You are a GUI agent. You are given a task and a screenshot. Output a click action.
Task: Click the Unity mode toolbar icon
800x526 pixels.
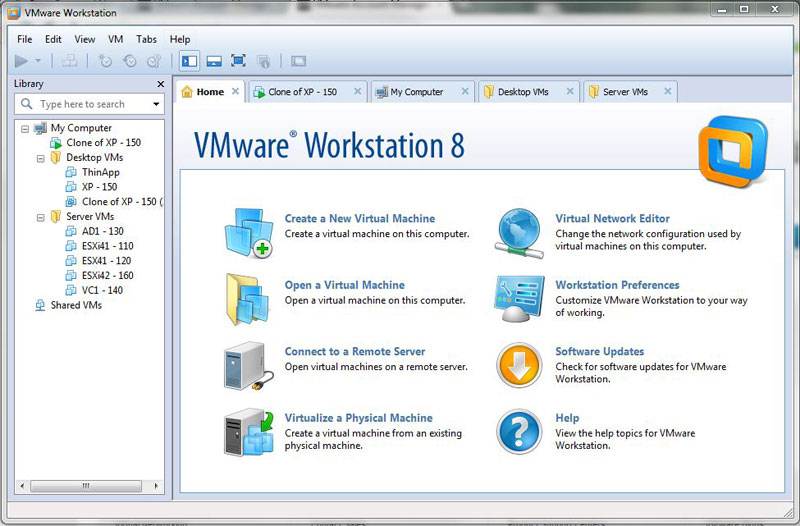tap(263, 62)
